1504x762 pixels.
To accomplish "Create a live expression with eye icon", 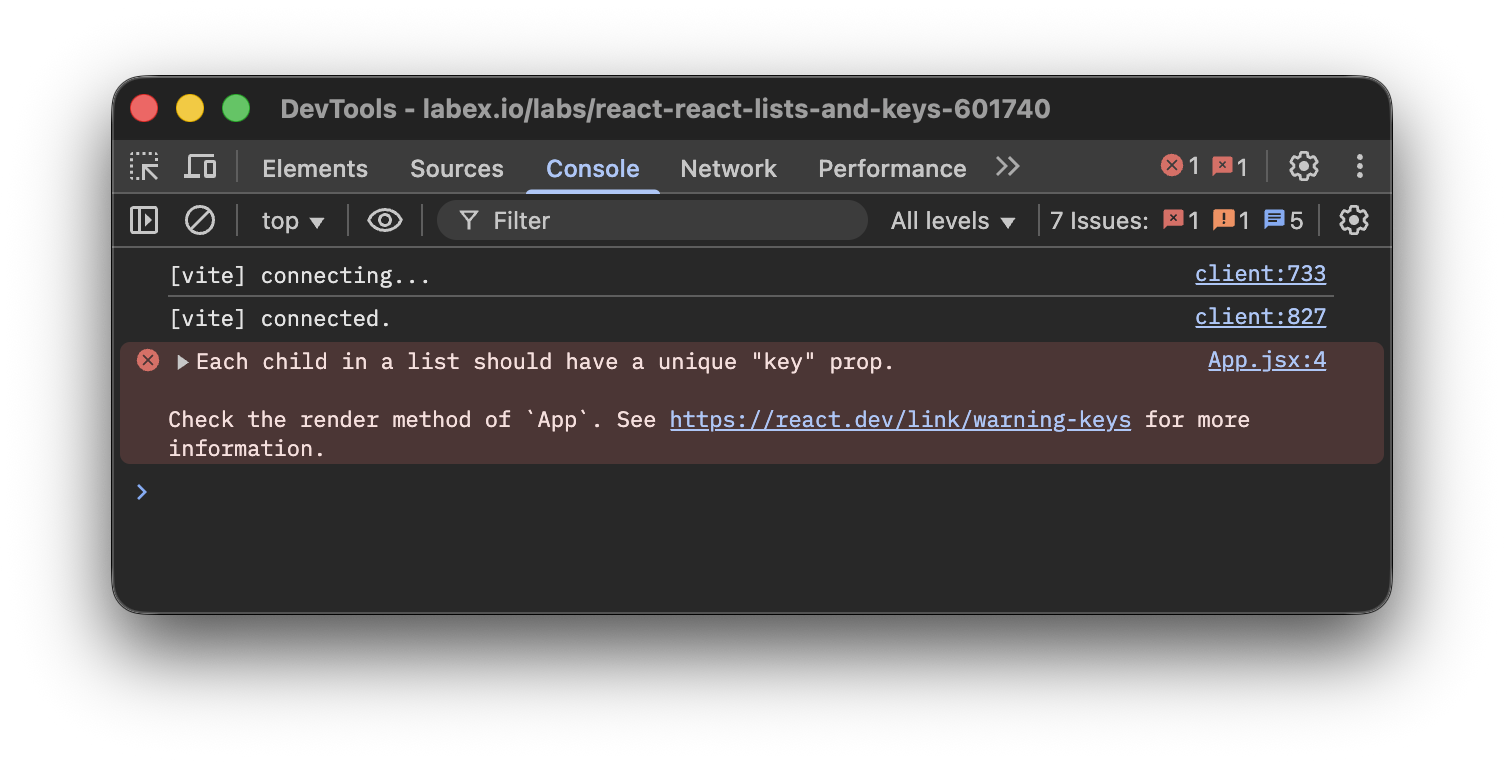I will [x=384, y=220].
